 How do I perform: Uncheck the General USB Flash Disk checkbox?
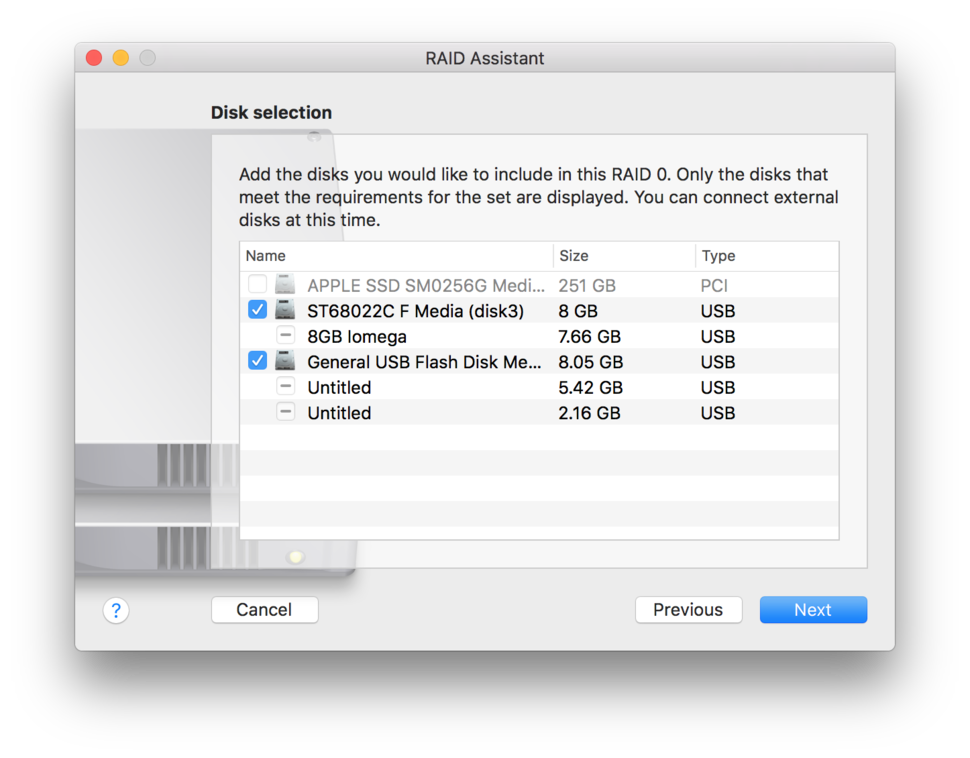pyautogui.click(x=257, y=360)
